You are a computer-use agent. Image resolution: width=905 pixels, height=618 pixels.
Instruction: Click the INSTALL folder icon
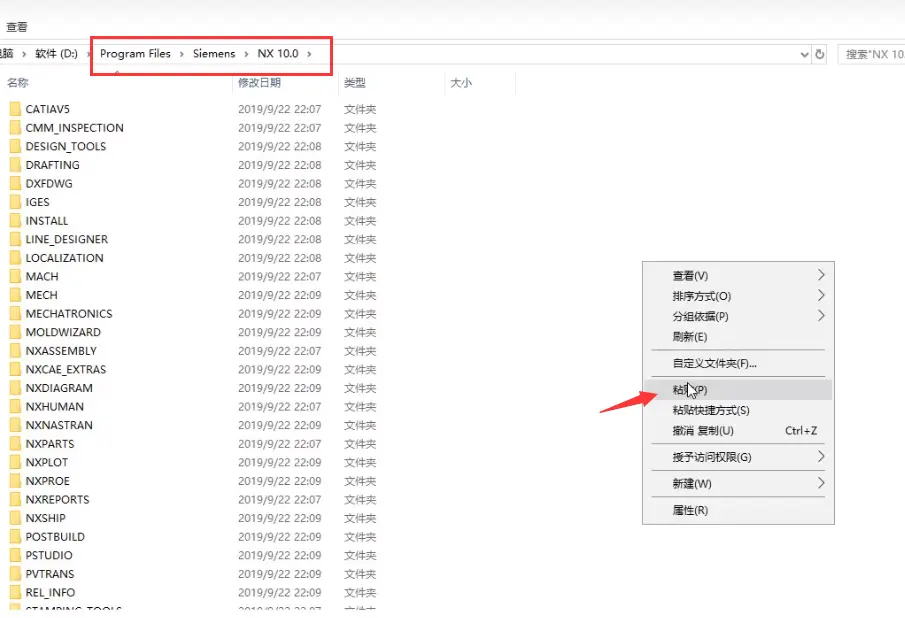point(16,220)
